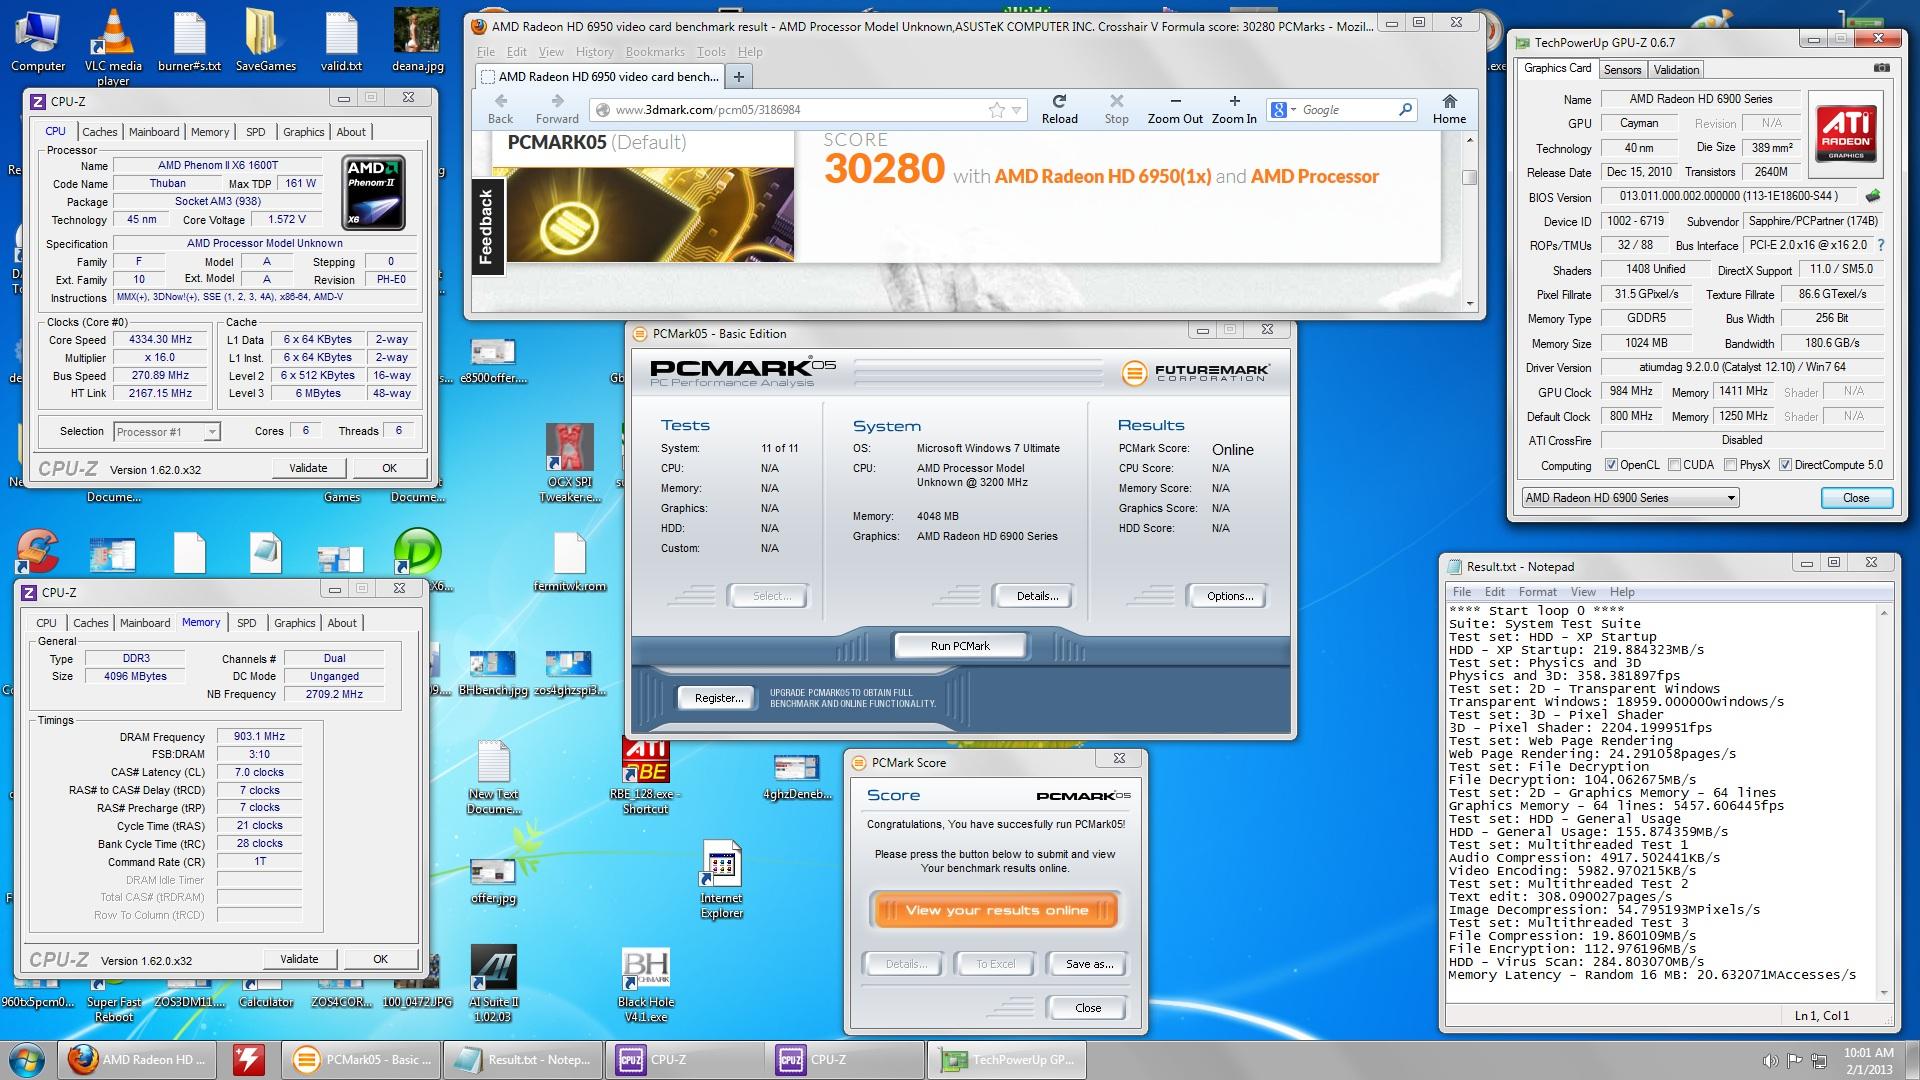Switch to Mainboard tab in top CPU-Z

[x=154, y=132]
